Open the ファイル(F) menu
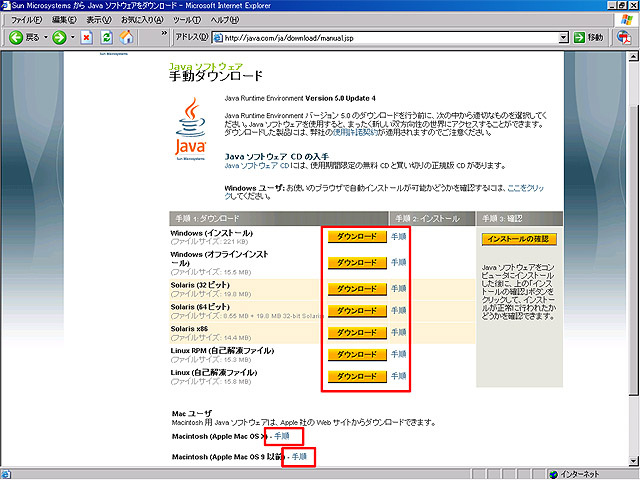The height and width of the screenshot is (480, 640). [27, 20]
